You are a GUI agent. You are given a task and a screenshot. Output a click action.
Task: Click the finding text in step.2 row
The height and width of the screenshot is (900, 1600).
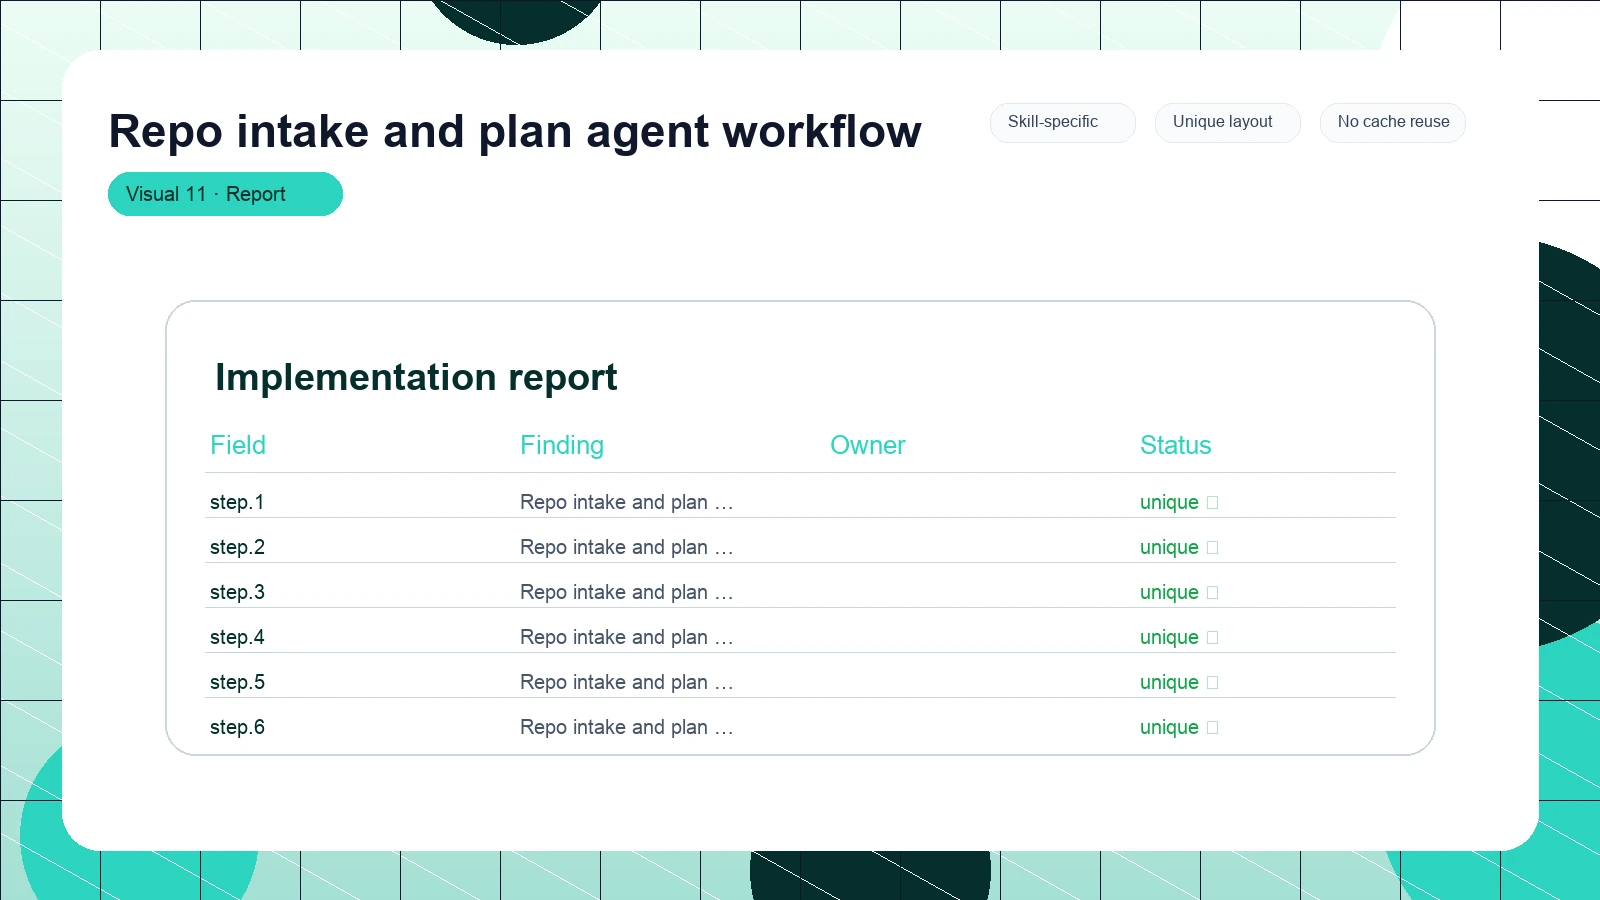tap(627, 547)
